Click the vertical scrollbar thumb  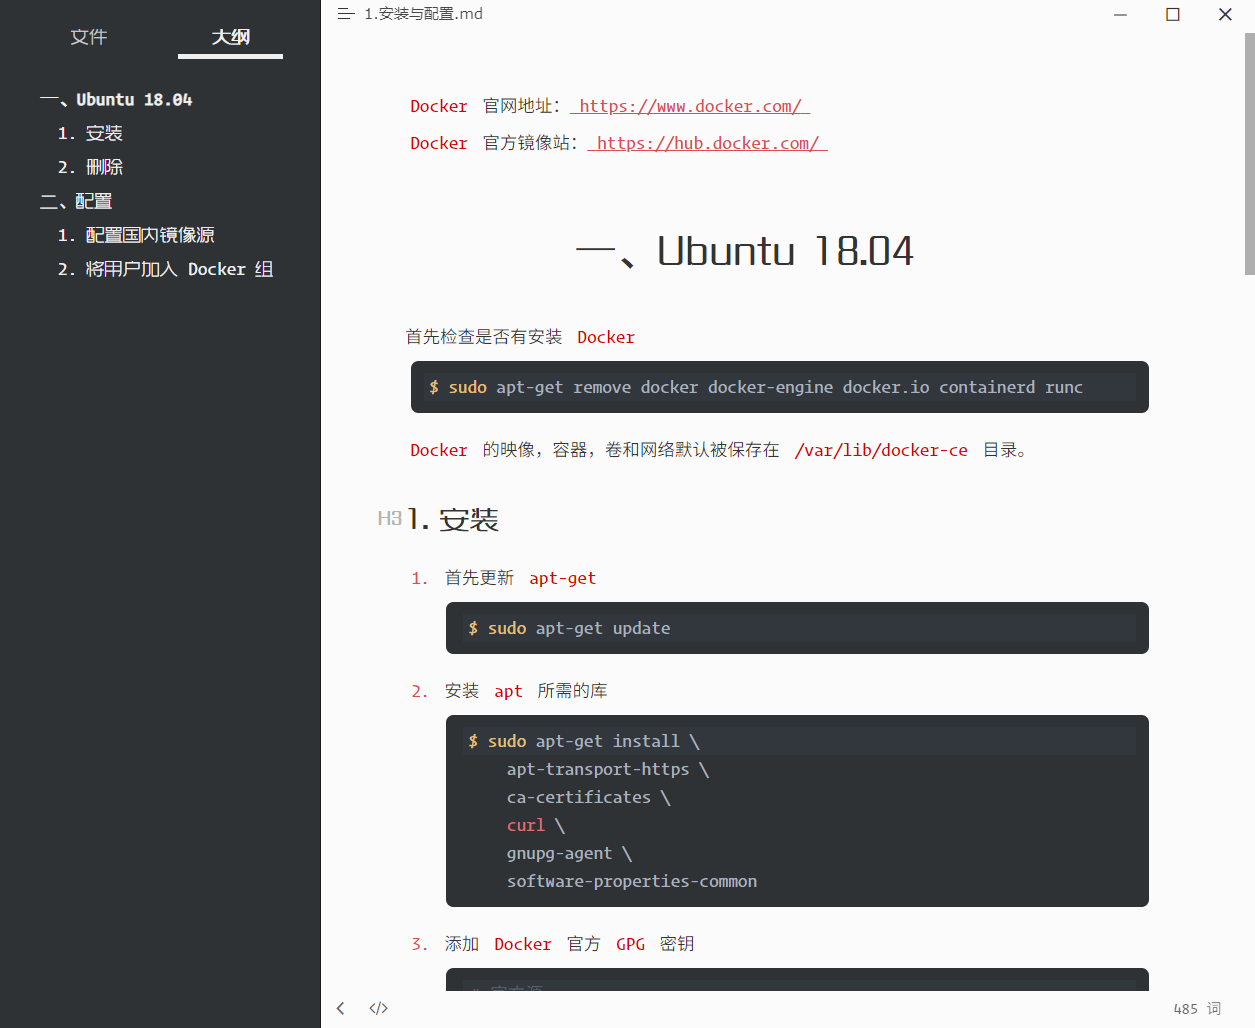tap(1249, 153)
